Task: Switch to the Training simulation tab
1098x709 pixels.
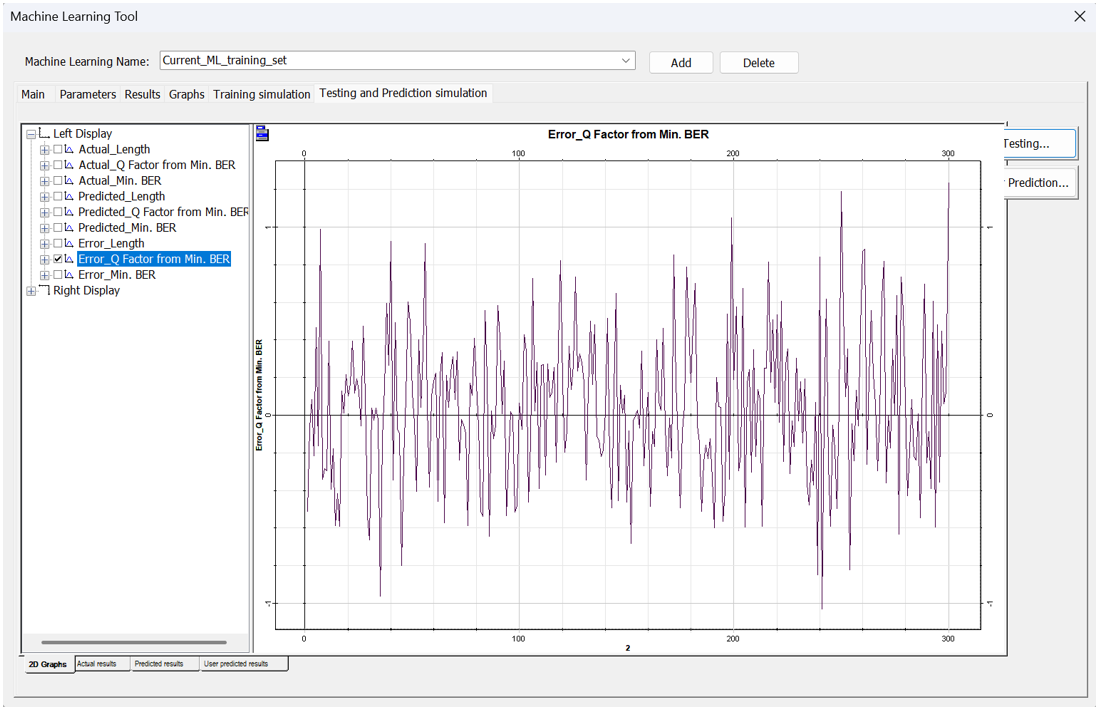Action: click(261, 94)
